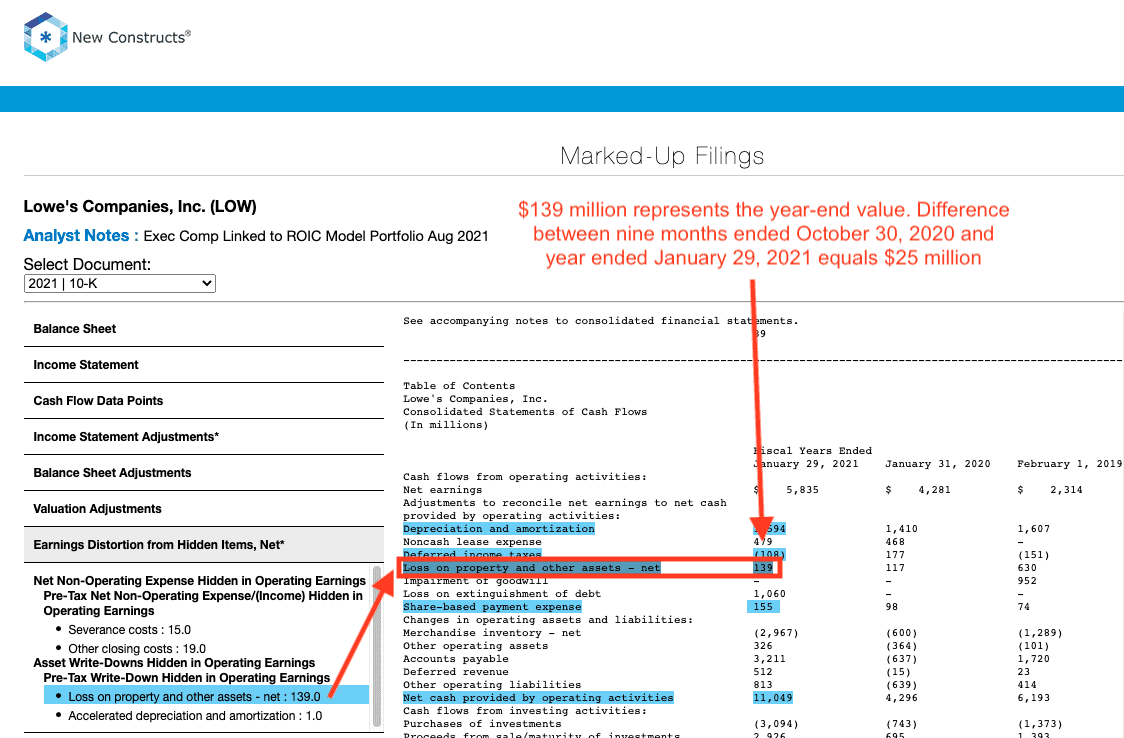Viewport: 1124px width, 738px height.
Task: Click Asset Write-Downs Hidden in Operating Earnings heading
Action: coord(174,663)
